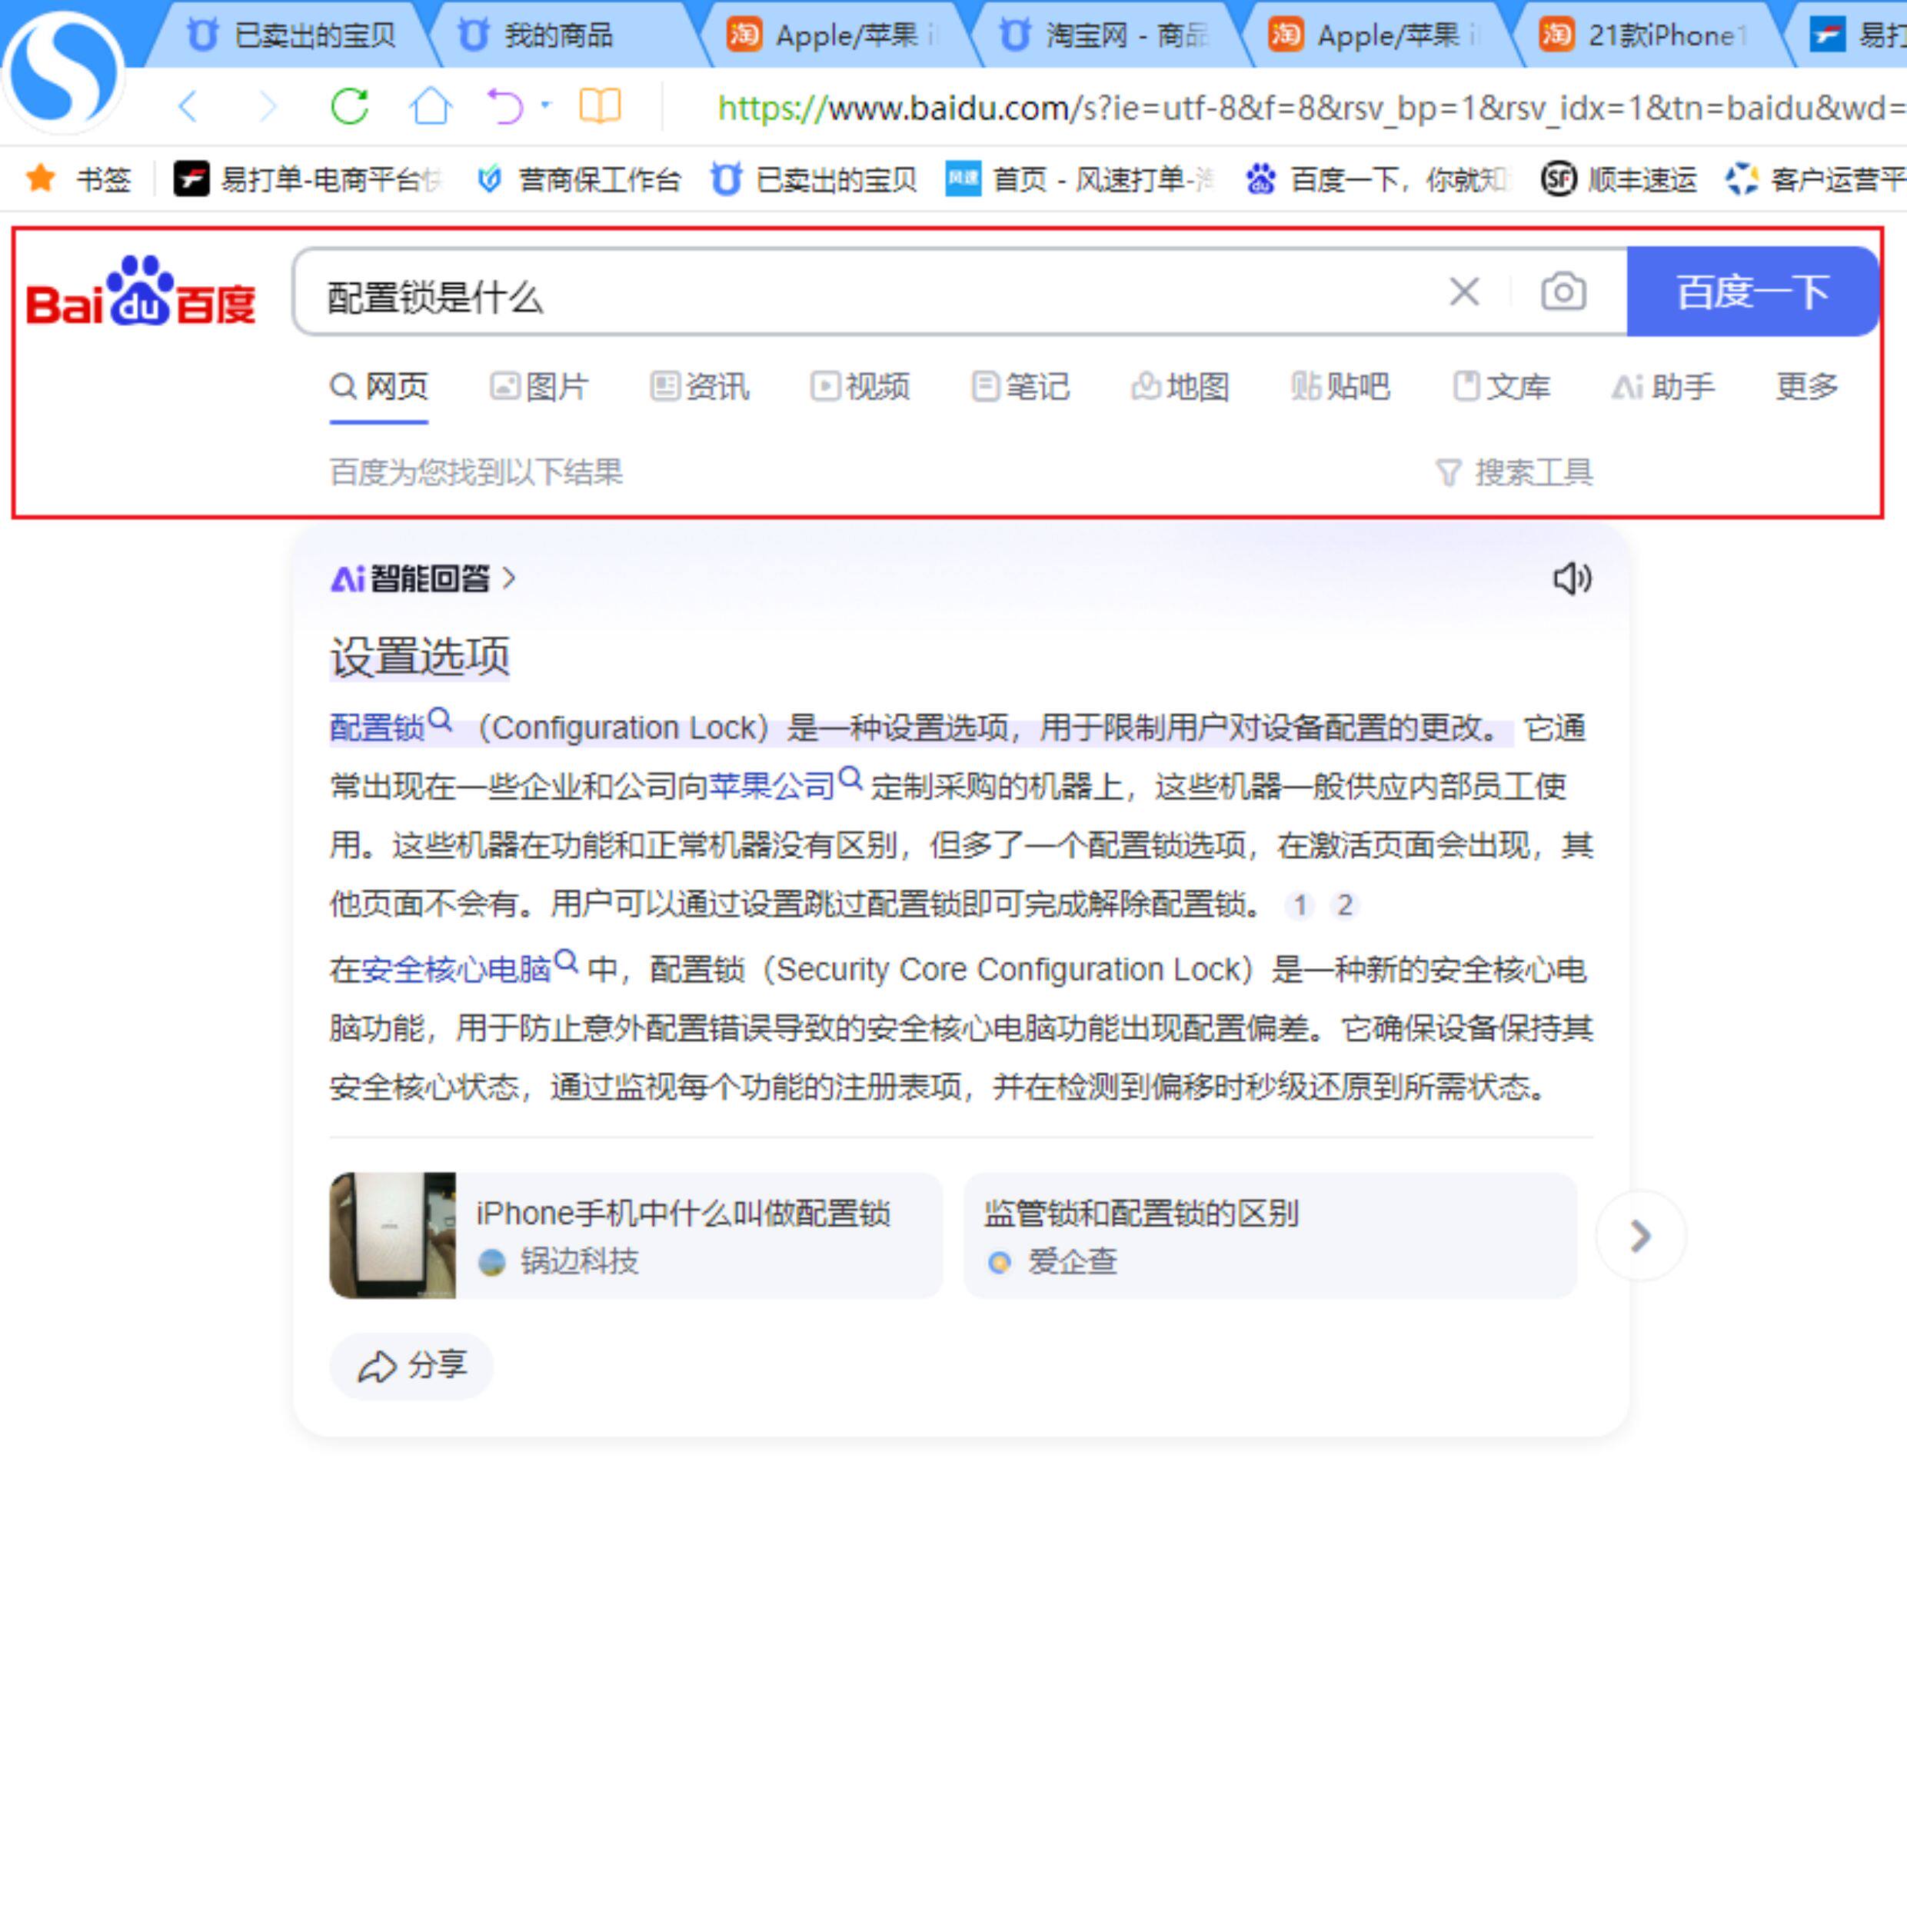The width and height of the screenshot is (1907, 1932).
Task: Click the undo close-tab arrow icon
Action: pos(505,106)
